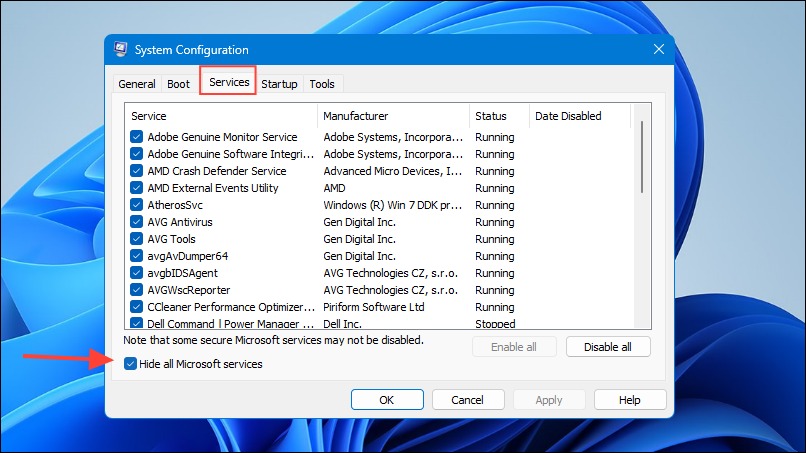Toggle the AVGWscReporter checkbox
The width and height of the screenshot is (806, 453).
tap(136, 289)
